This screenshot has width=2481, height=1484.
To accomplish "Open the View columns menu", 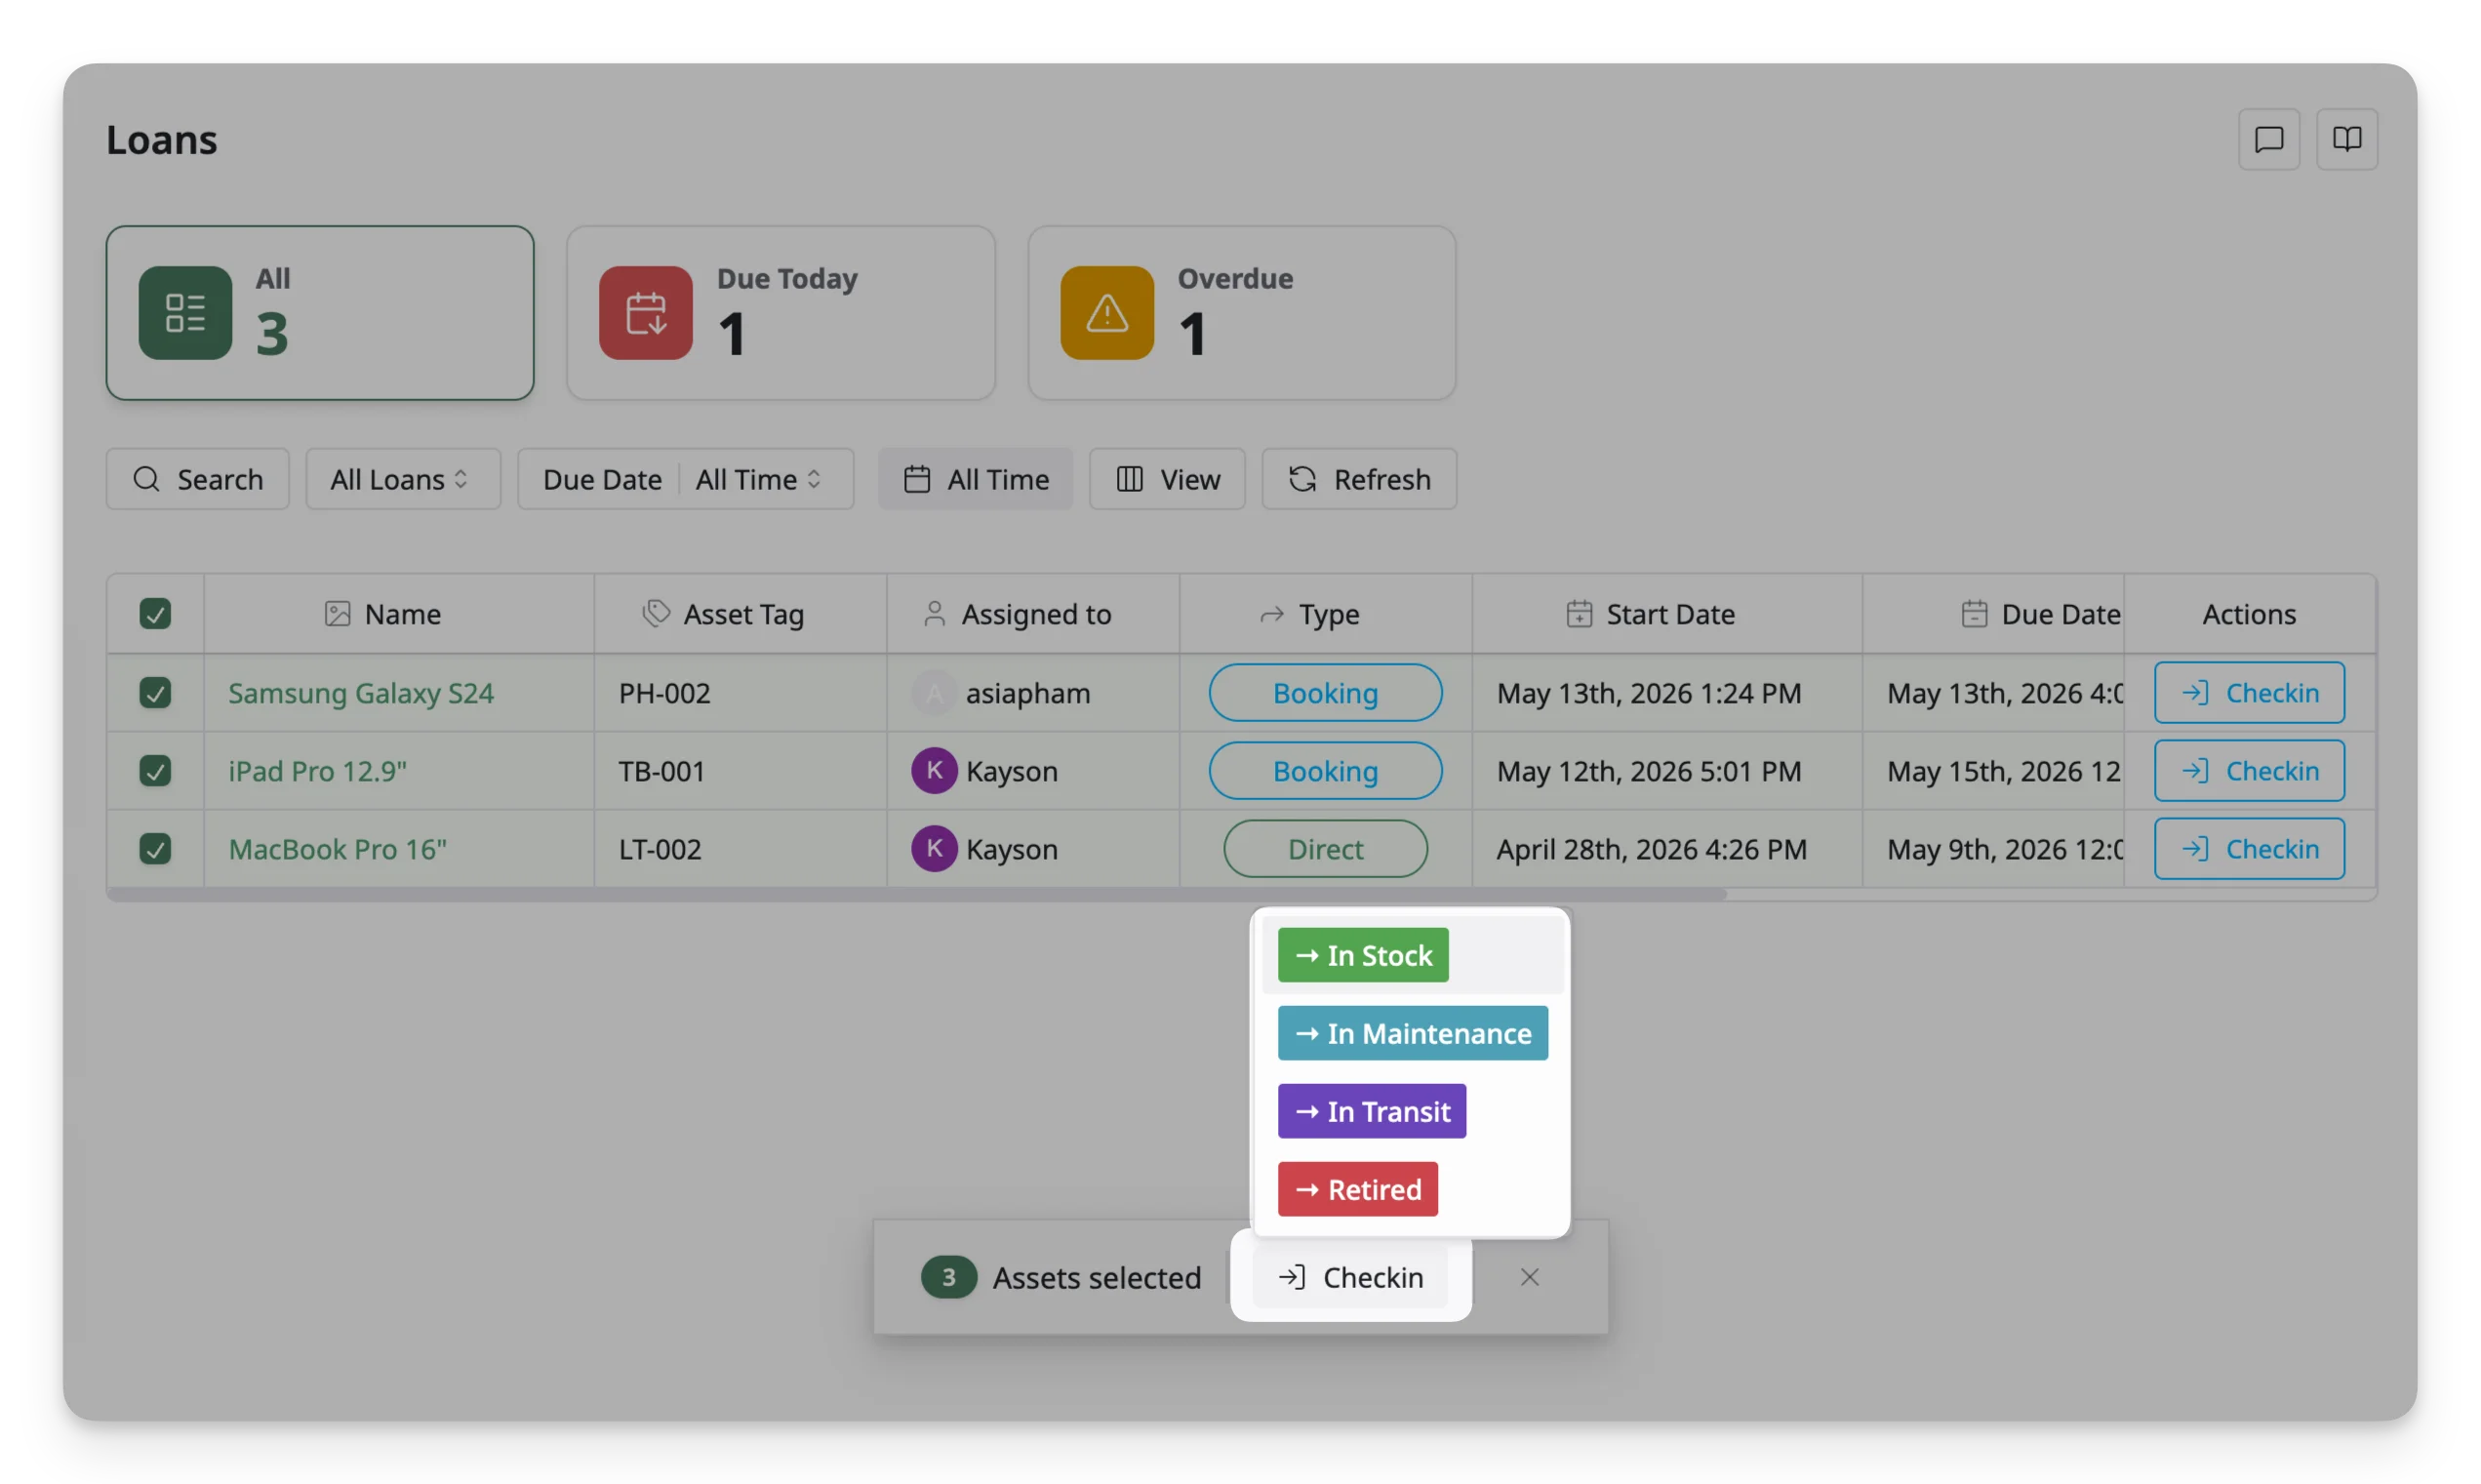I will coord(1166,479).
